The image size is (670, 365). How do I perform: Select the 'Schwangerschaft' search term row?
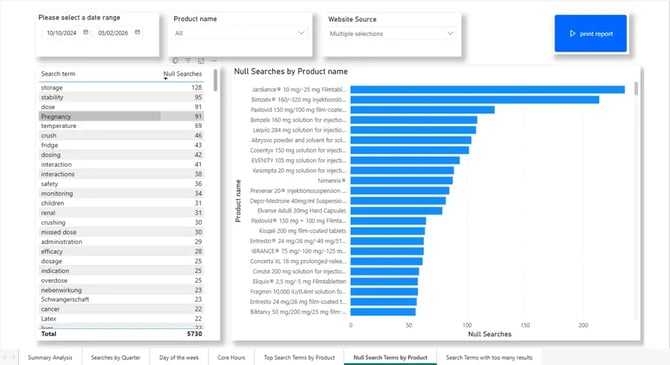pyautogui.click(x=121, y=299)
